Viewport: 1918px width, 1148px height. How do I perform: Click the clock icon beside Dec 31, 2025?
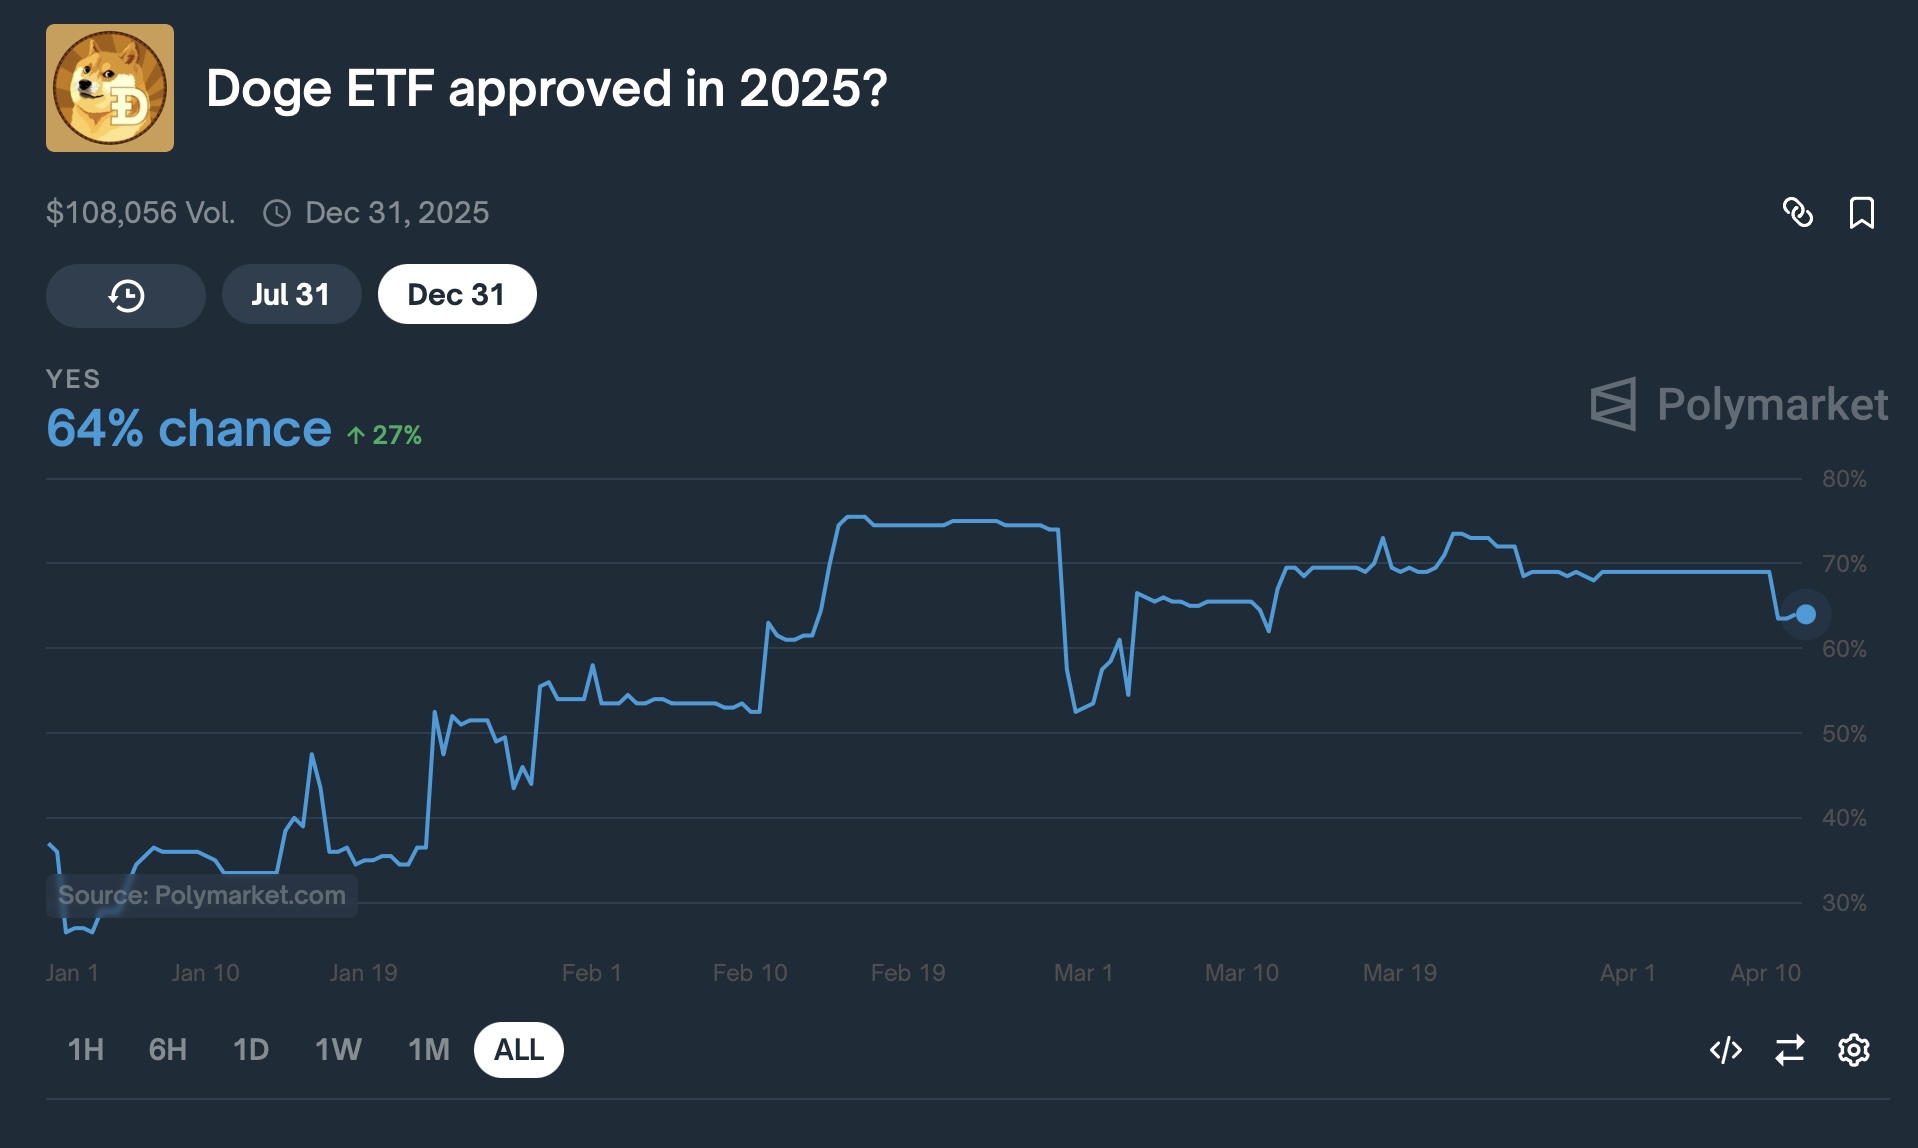(x=277, y=213)
